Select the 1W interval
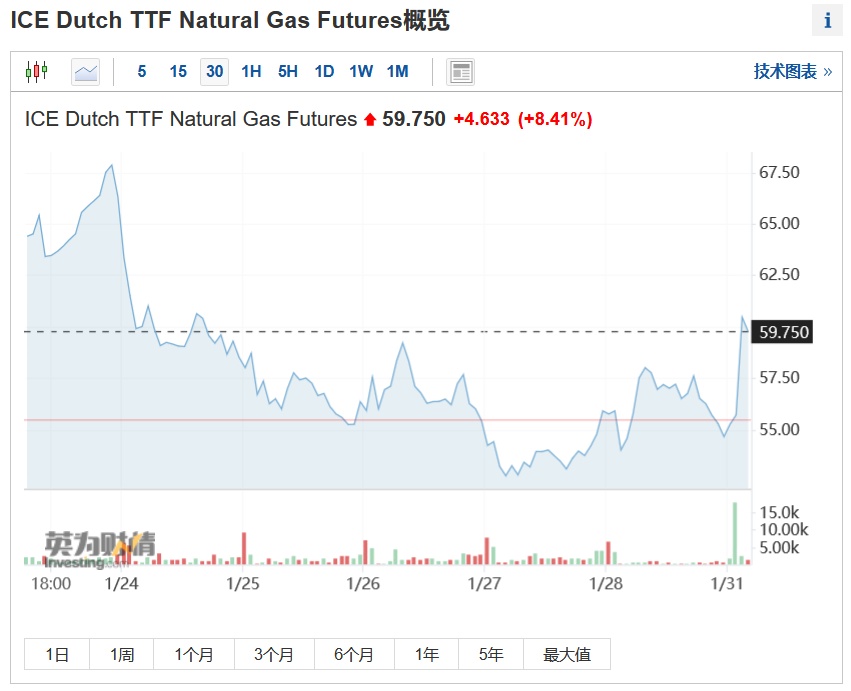This screenshot has width=851, height=691. coord(361,71)
